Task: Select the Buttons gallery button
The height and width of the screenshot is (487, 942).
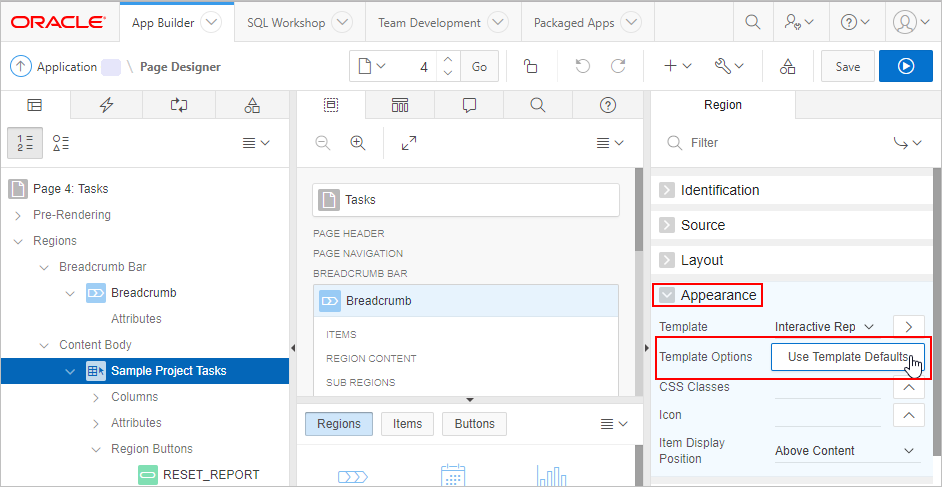Action: click(x=475, y=424)
